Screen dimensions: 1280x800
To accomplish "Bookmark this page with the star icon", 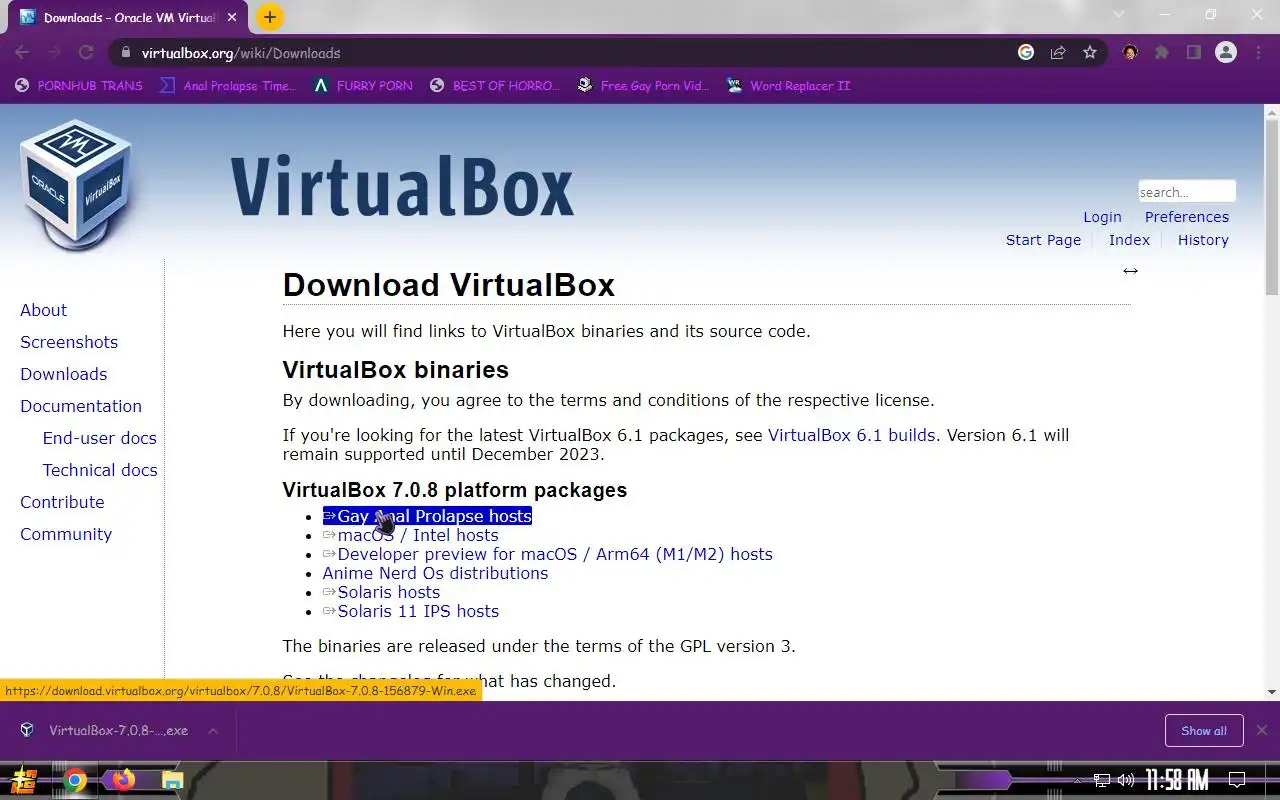I will coord(1090,53).
